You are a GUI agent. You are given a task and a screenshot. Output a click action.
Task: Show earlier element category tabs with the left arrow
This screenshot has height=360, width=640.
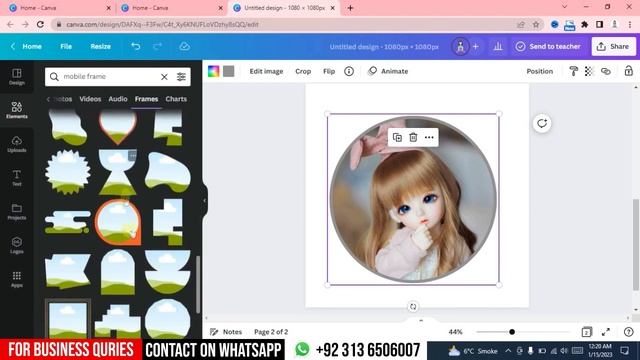point(48,99)
